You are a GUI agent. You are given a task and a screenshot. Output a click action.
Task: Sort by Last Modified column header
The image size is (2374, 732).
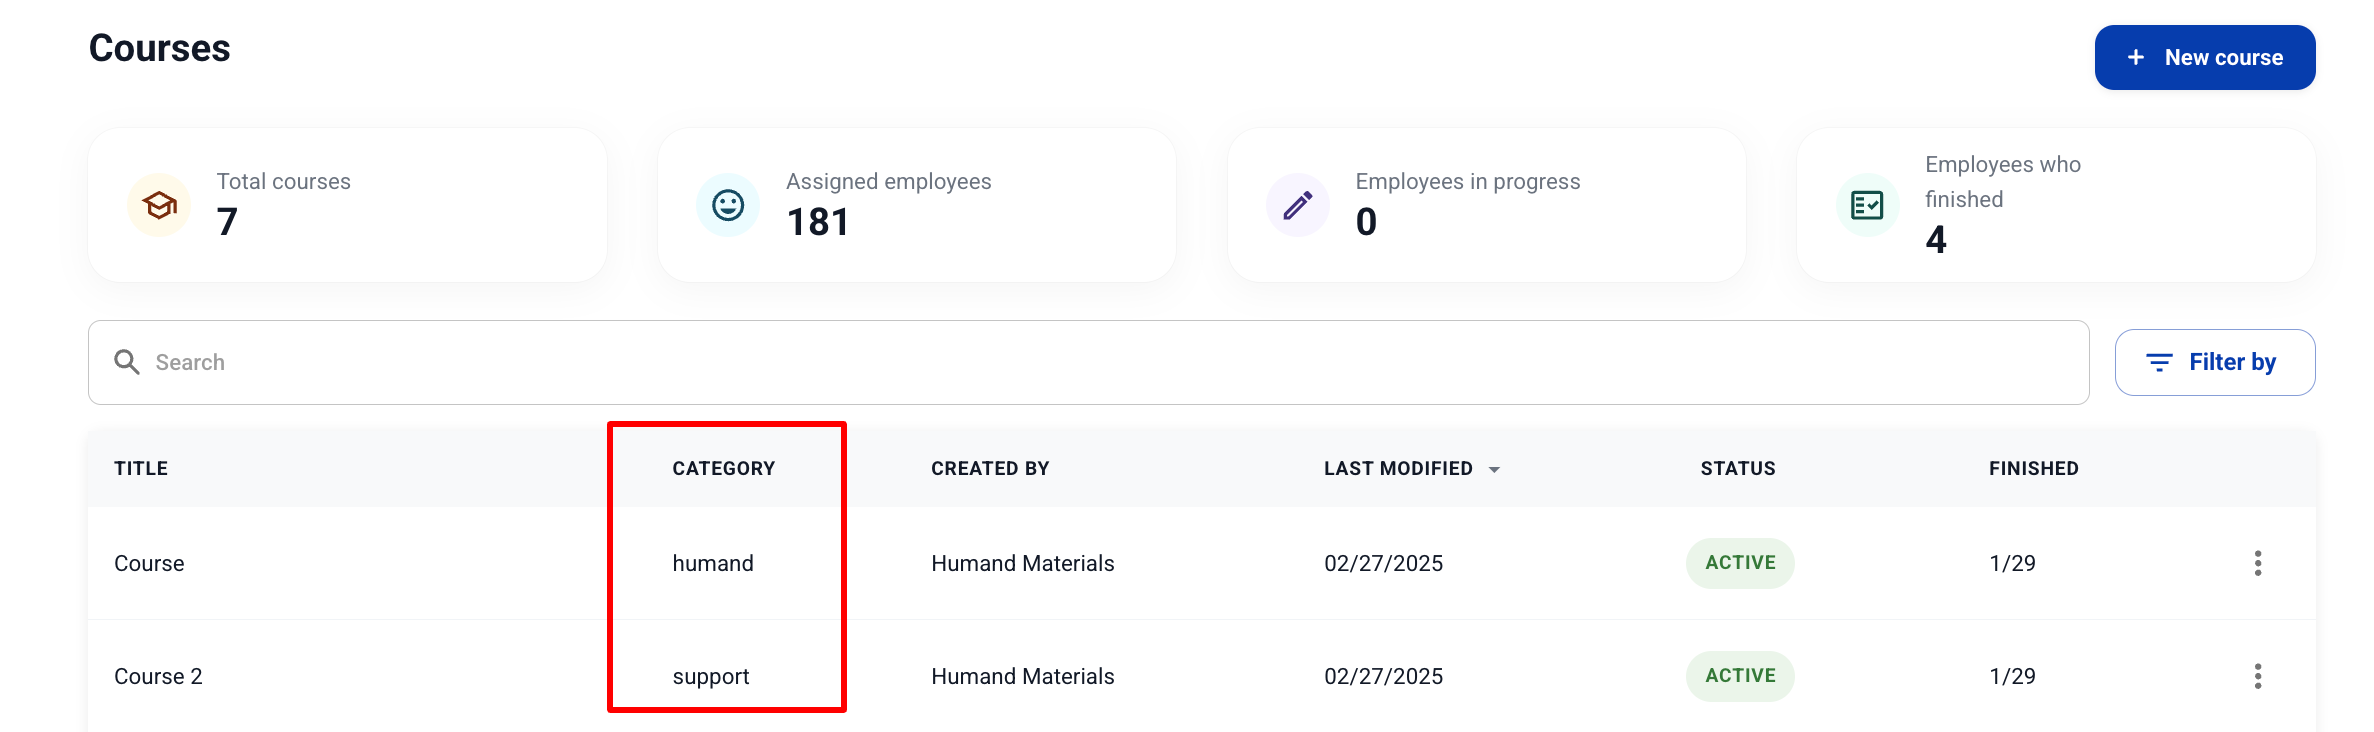tap(1397, 468)
